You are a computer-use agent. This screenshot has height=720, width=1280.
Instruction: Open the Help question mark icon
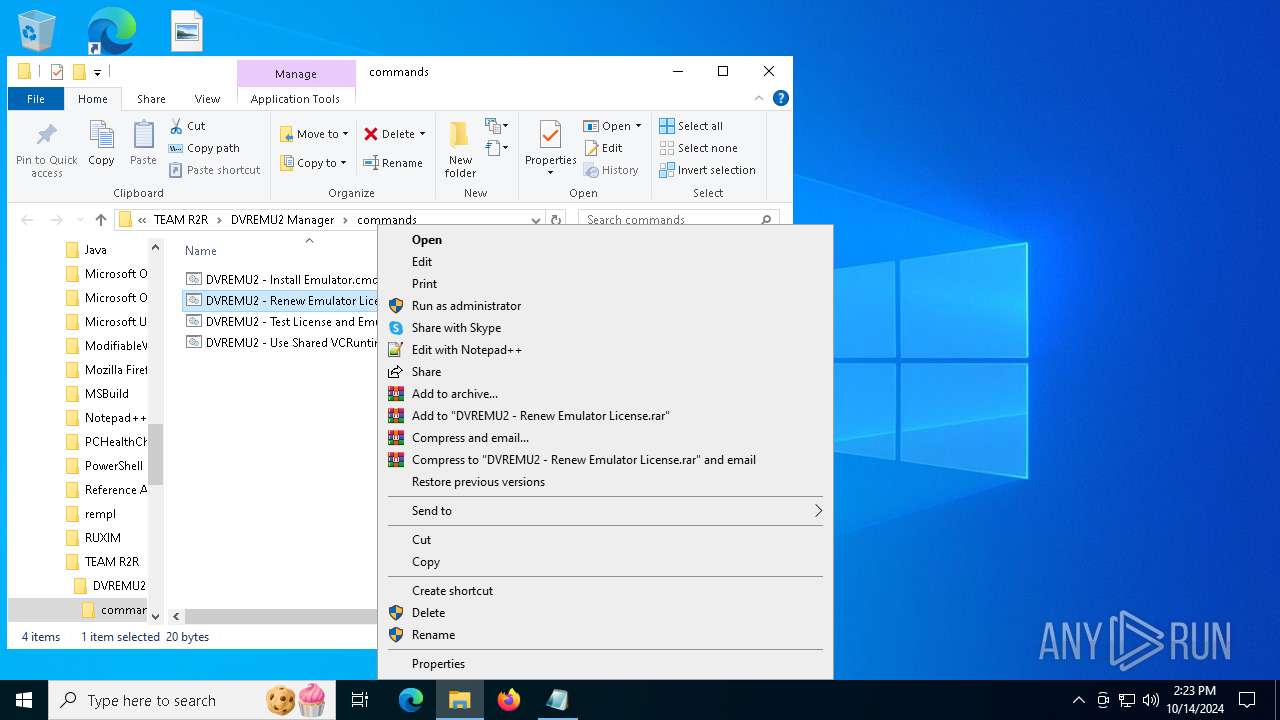click(781, 98)
